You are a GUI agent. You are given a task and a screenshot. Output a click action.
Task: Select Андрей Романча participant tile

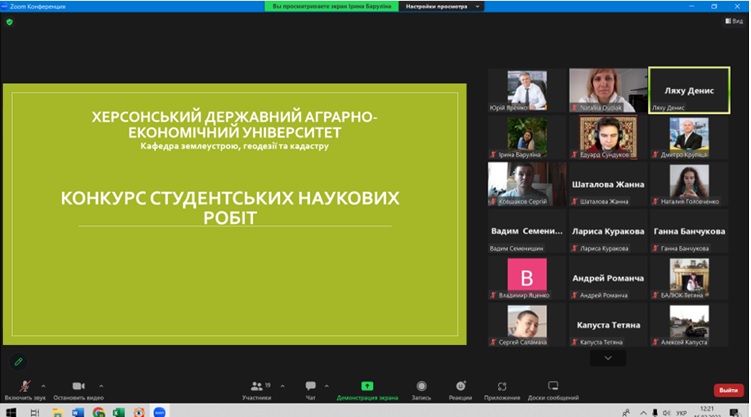tap(608, 278)
